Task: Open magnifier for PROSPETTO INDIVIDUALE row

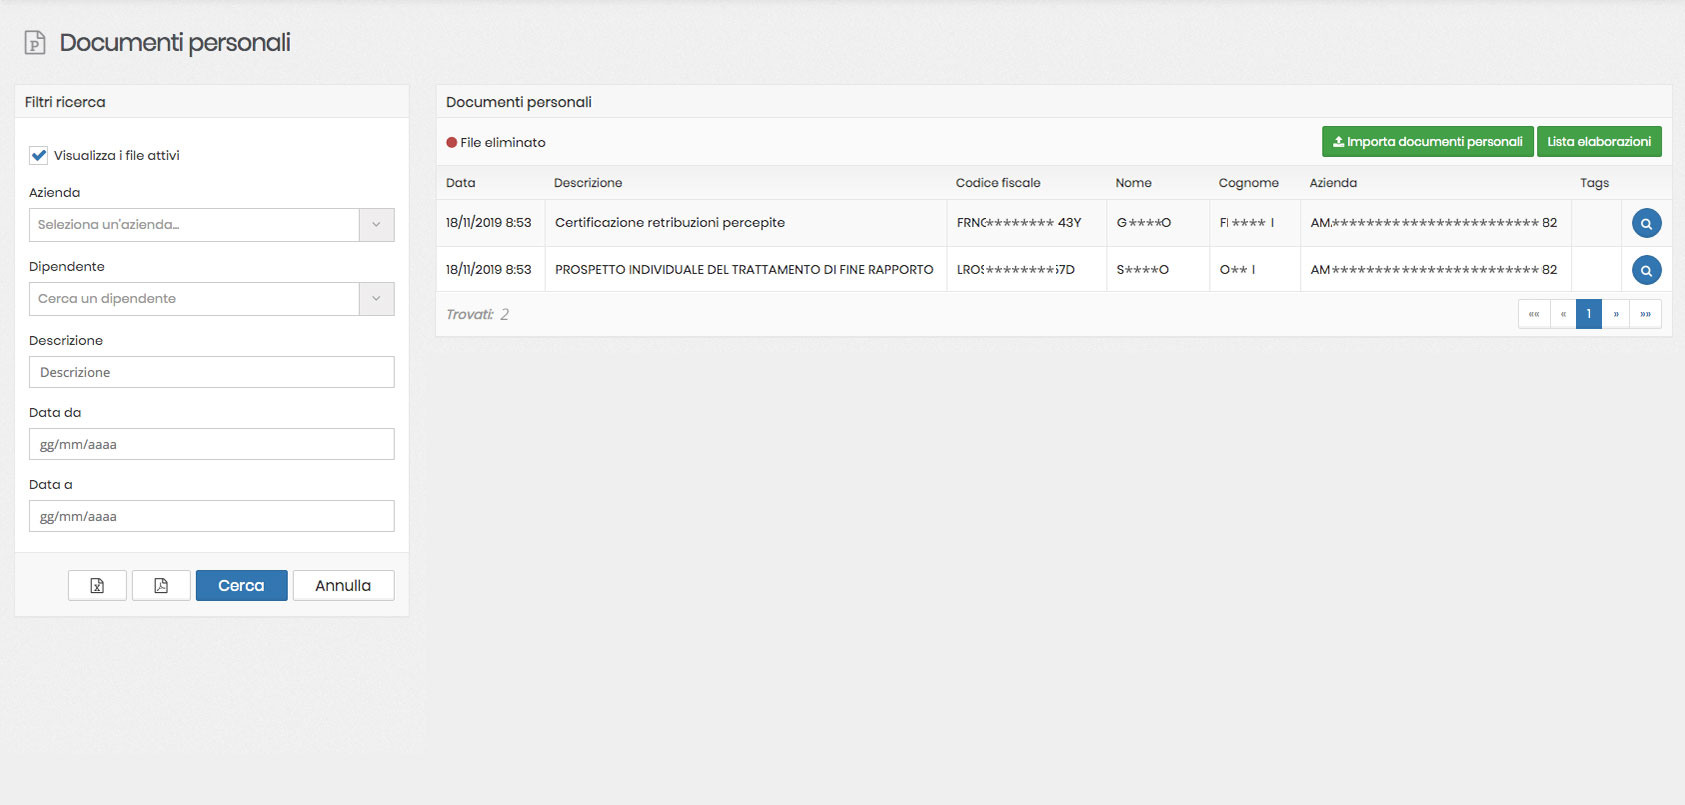Action: pos(1646,270)
